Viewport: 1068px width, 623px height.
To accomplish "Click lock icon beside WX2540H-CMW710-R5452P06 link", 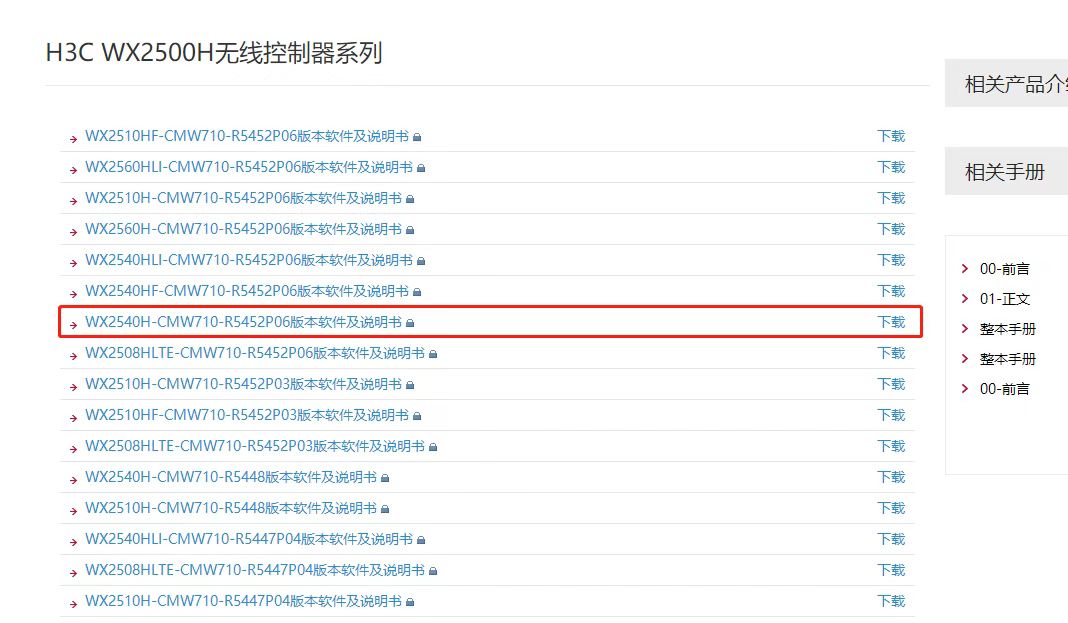I will (x=410, y=323).
